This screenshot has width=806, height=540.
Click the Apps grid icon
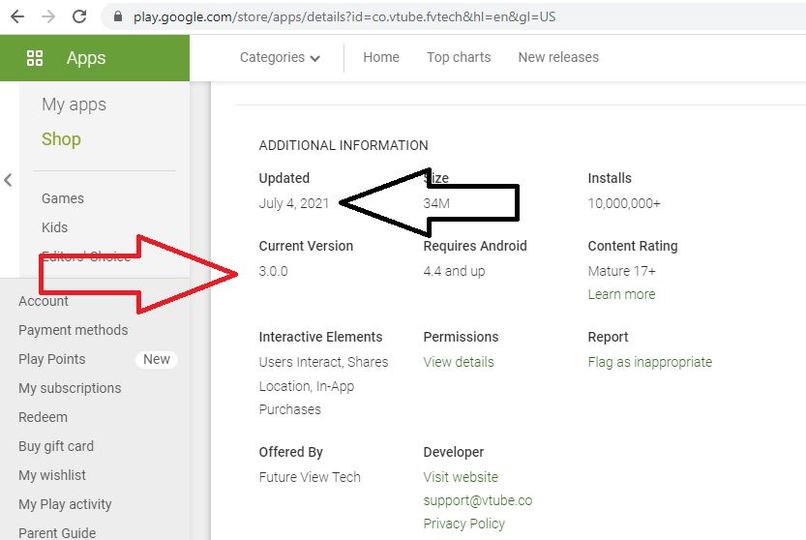coord(35,58)
